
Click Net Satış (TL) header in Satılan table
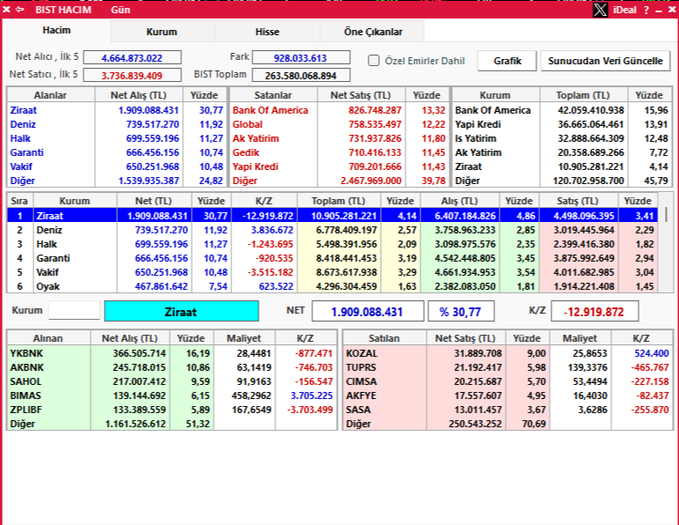pyautogui.click(x=465, y=338)
